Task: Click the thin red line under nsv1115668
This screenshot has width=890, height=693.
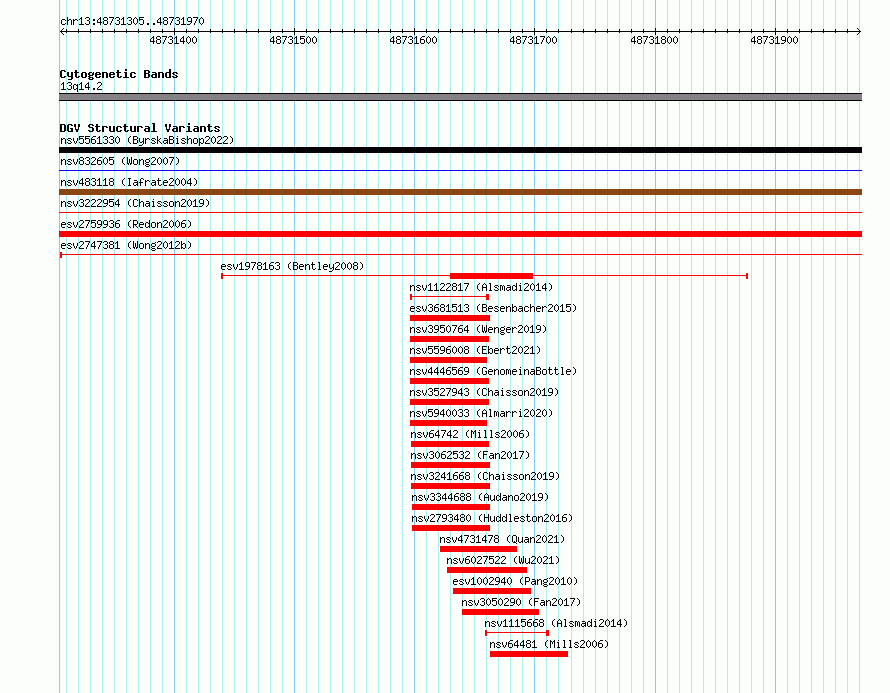Action: click(517, 633)
